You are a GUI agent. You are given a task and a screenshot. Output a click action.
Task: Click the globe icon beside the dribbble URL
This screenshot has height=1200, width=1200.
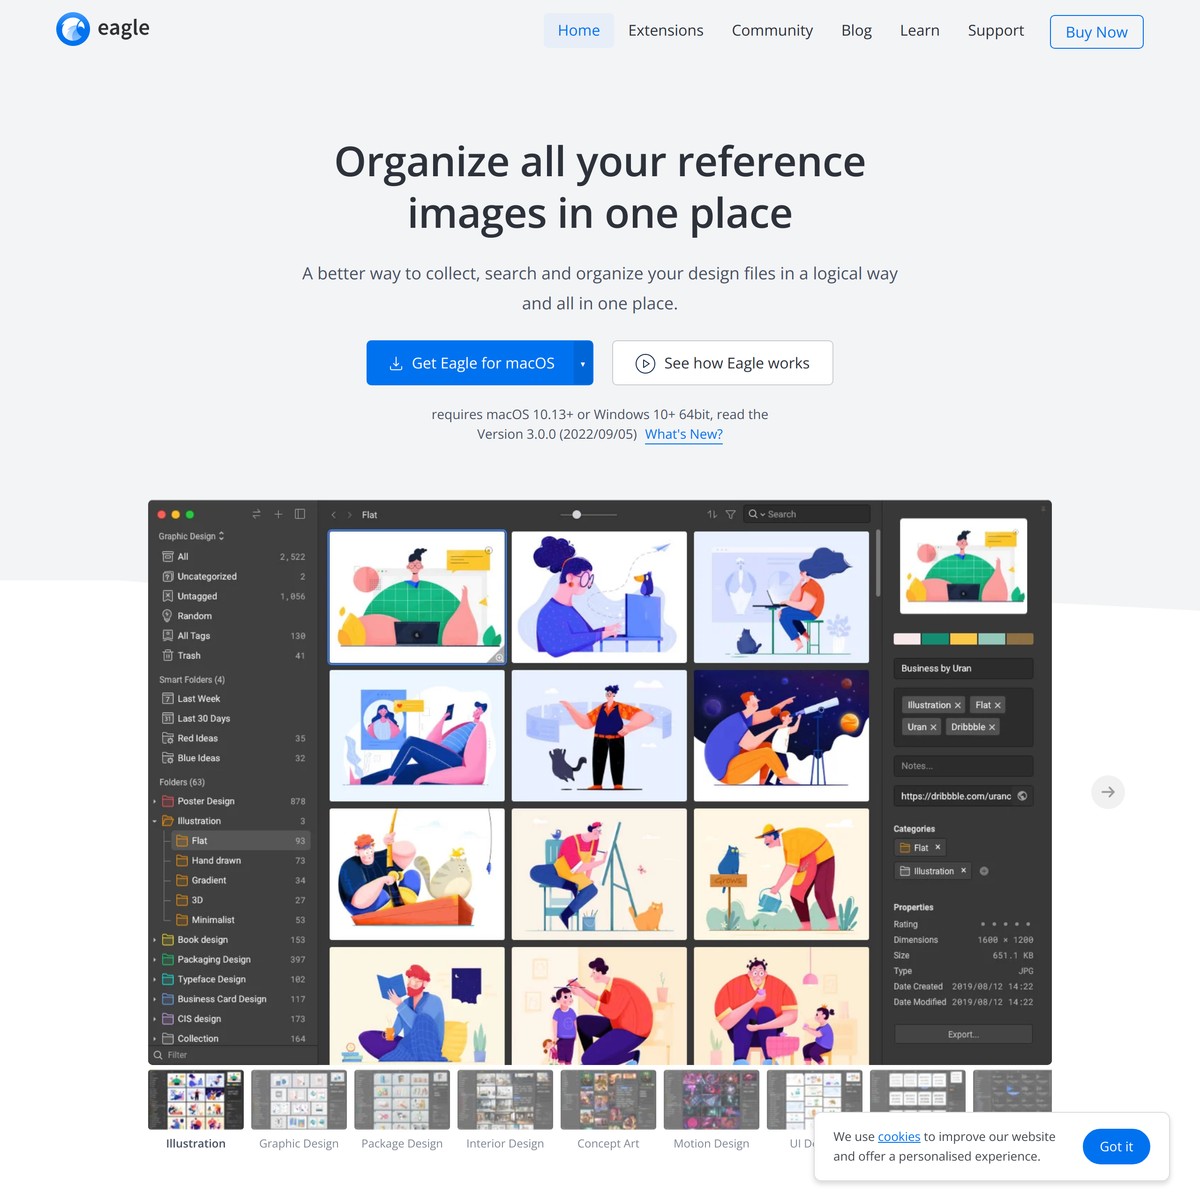1021,795
